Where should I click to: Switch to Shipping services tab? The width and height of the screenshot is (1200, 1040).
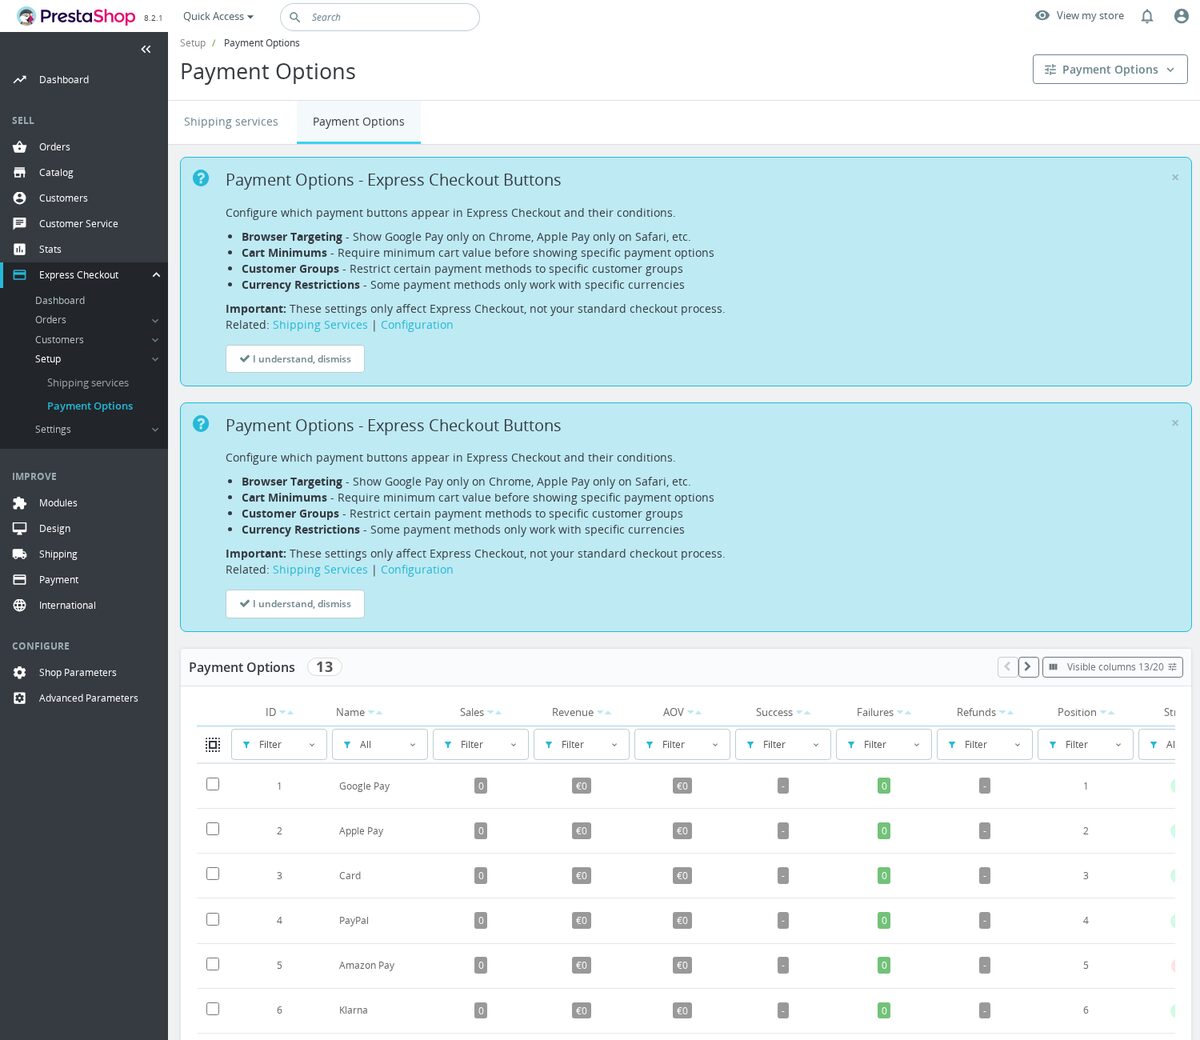click(x=231, y=122)
